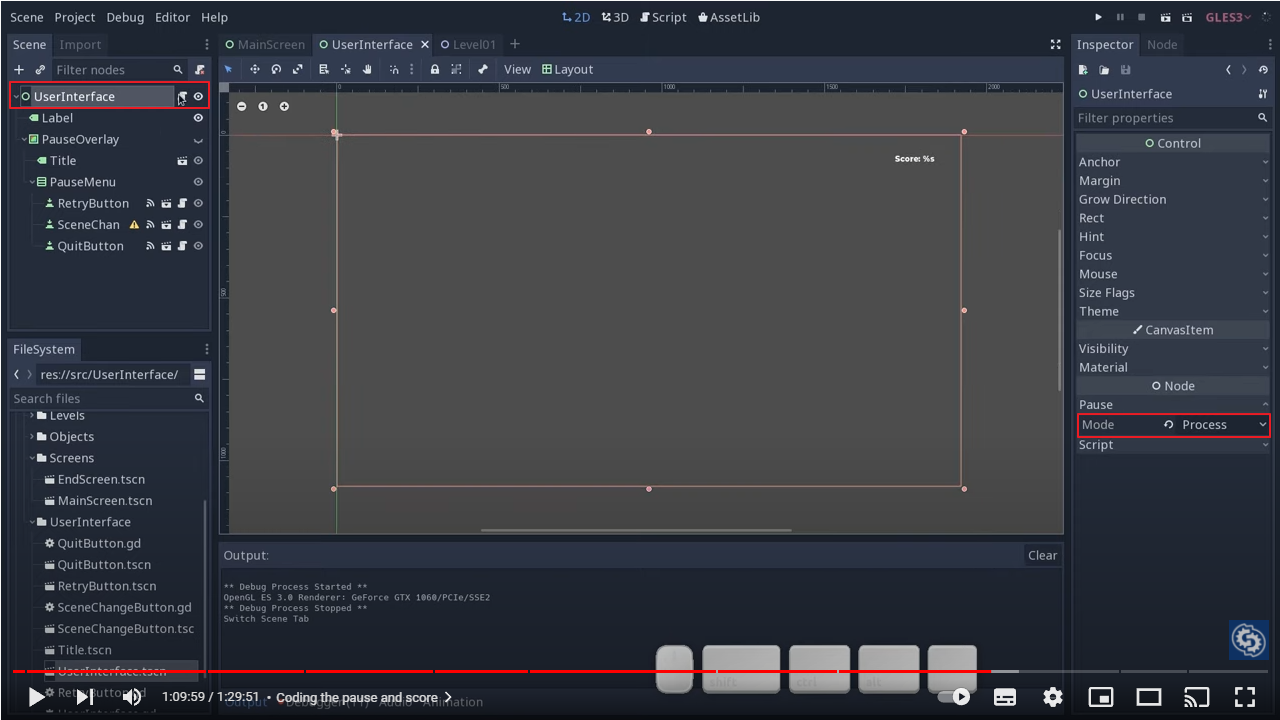This screenshot has width=1280, height=720.
Task: Attach script icon next to the filter nodes box
Action: point(200,70)
